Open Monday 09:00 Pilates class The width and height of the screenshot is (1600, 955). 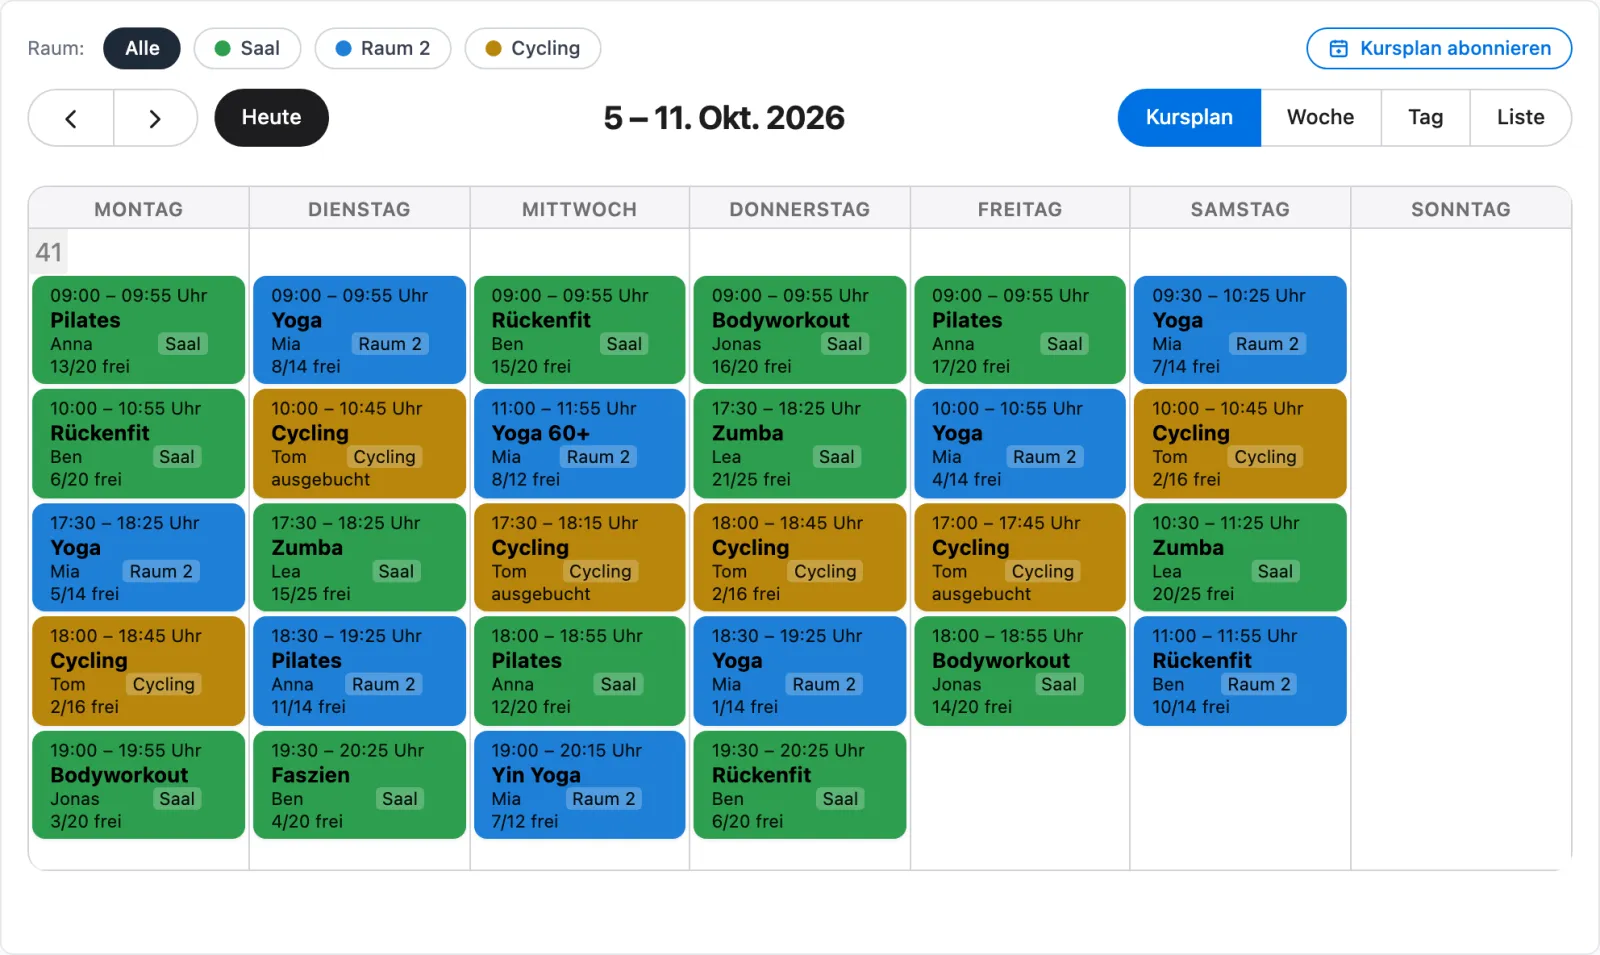139,330
